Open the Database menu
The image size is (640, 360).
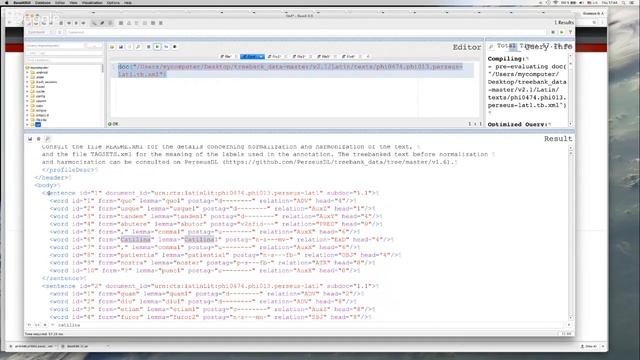coord(42,2)
